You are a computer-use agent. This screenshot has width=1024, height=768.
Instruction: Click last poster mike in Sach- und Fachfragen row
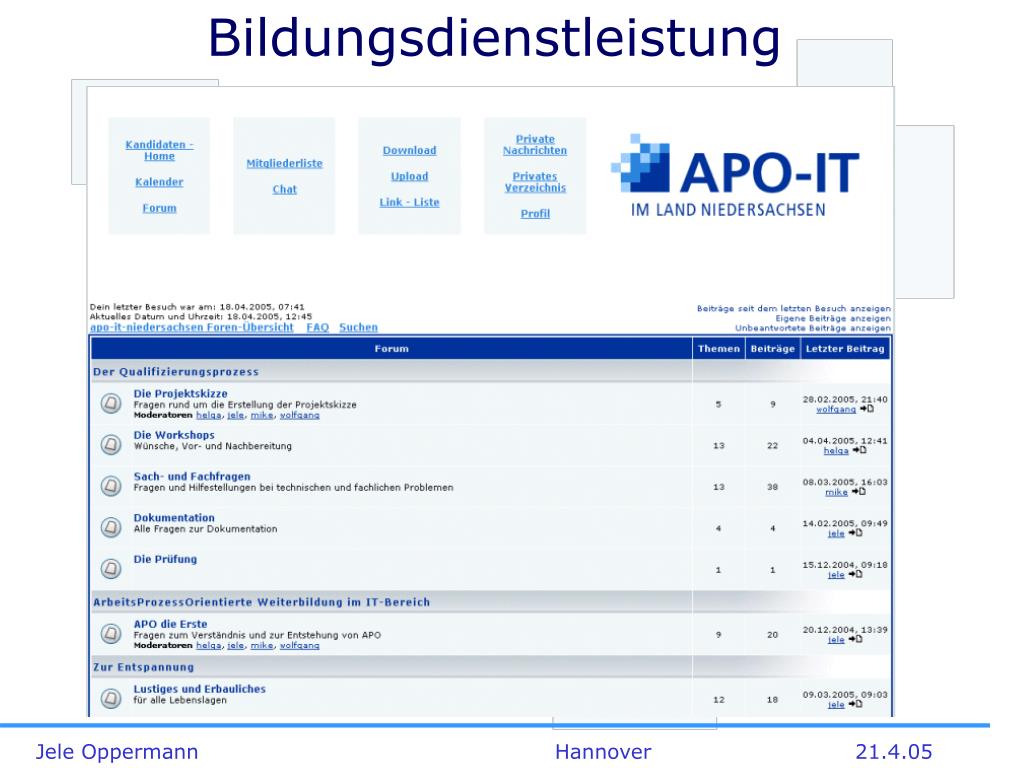(836, 492)
